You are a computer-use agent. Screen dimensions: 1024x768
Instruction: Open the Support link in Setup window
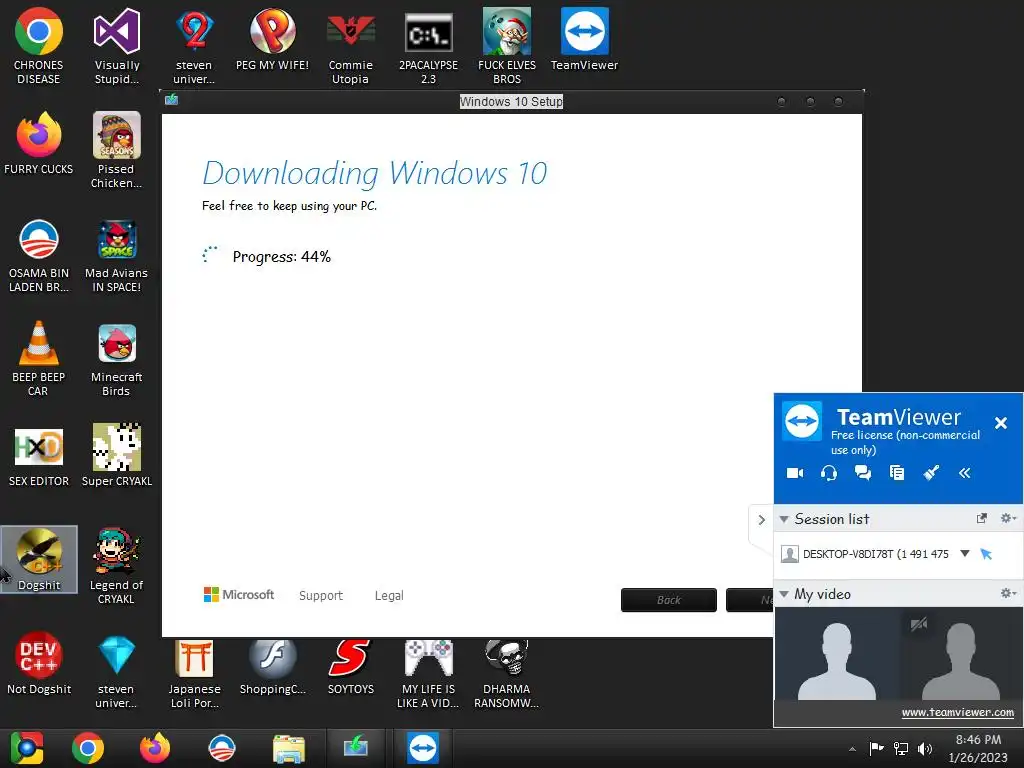tap(321, 596)
